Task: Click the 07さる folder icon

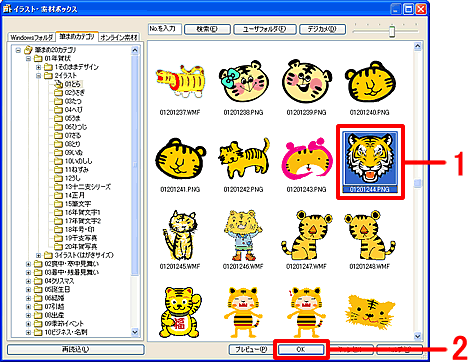Action: [x=59, y=135]
